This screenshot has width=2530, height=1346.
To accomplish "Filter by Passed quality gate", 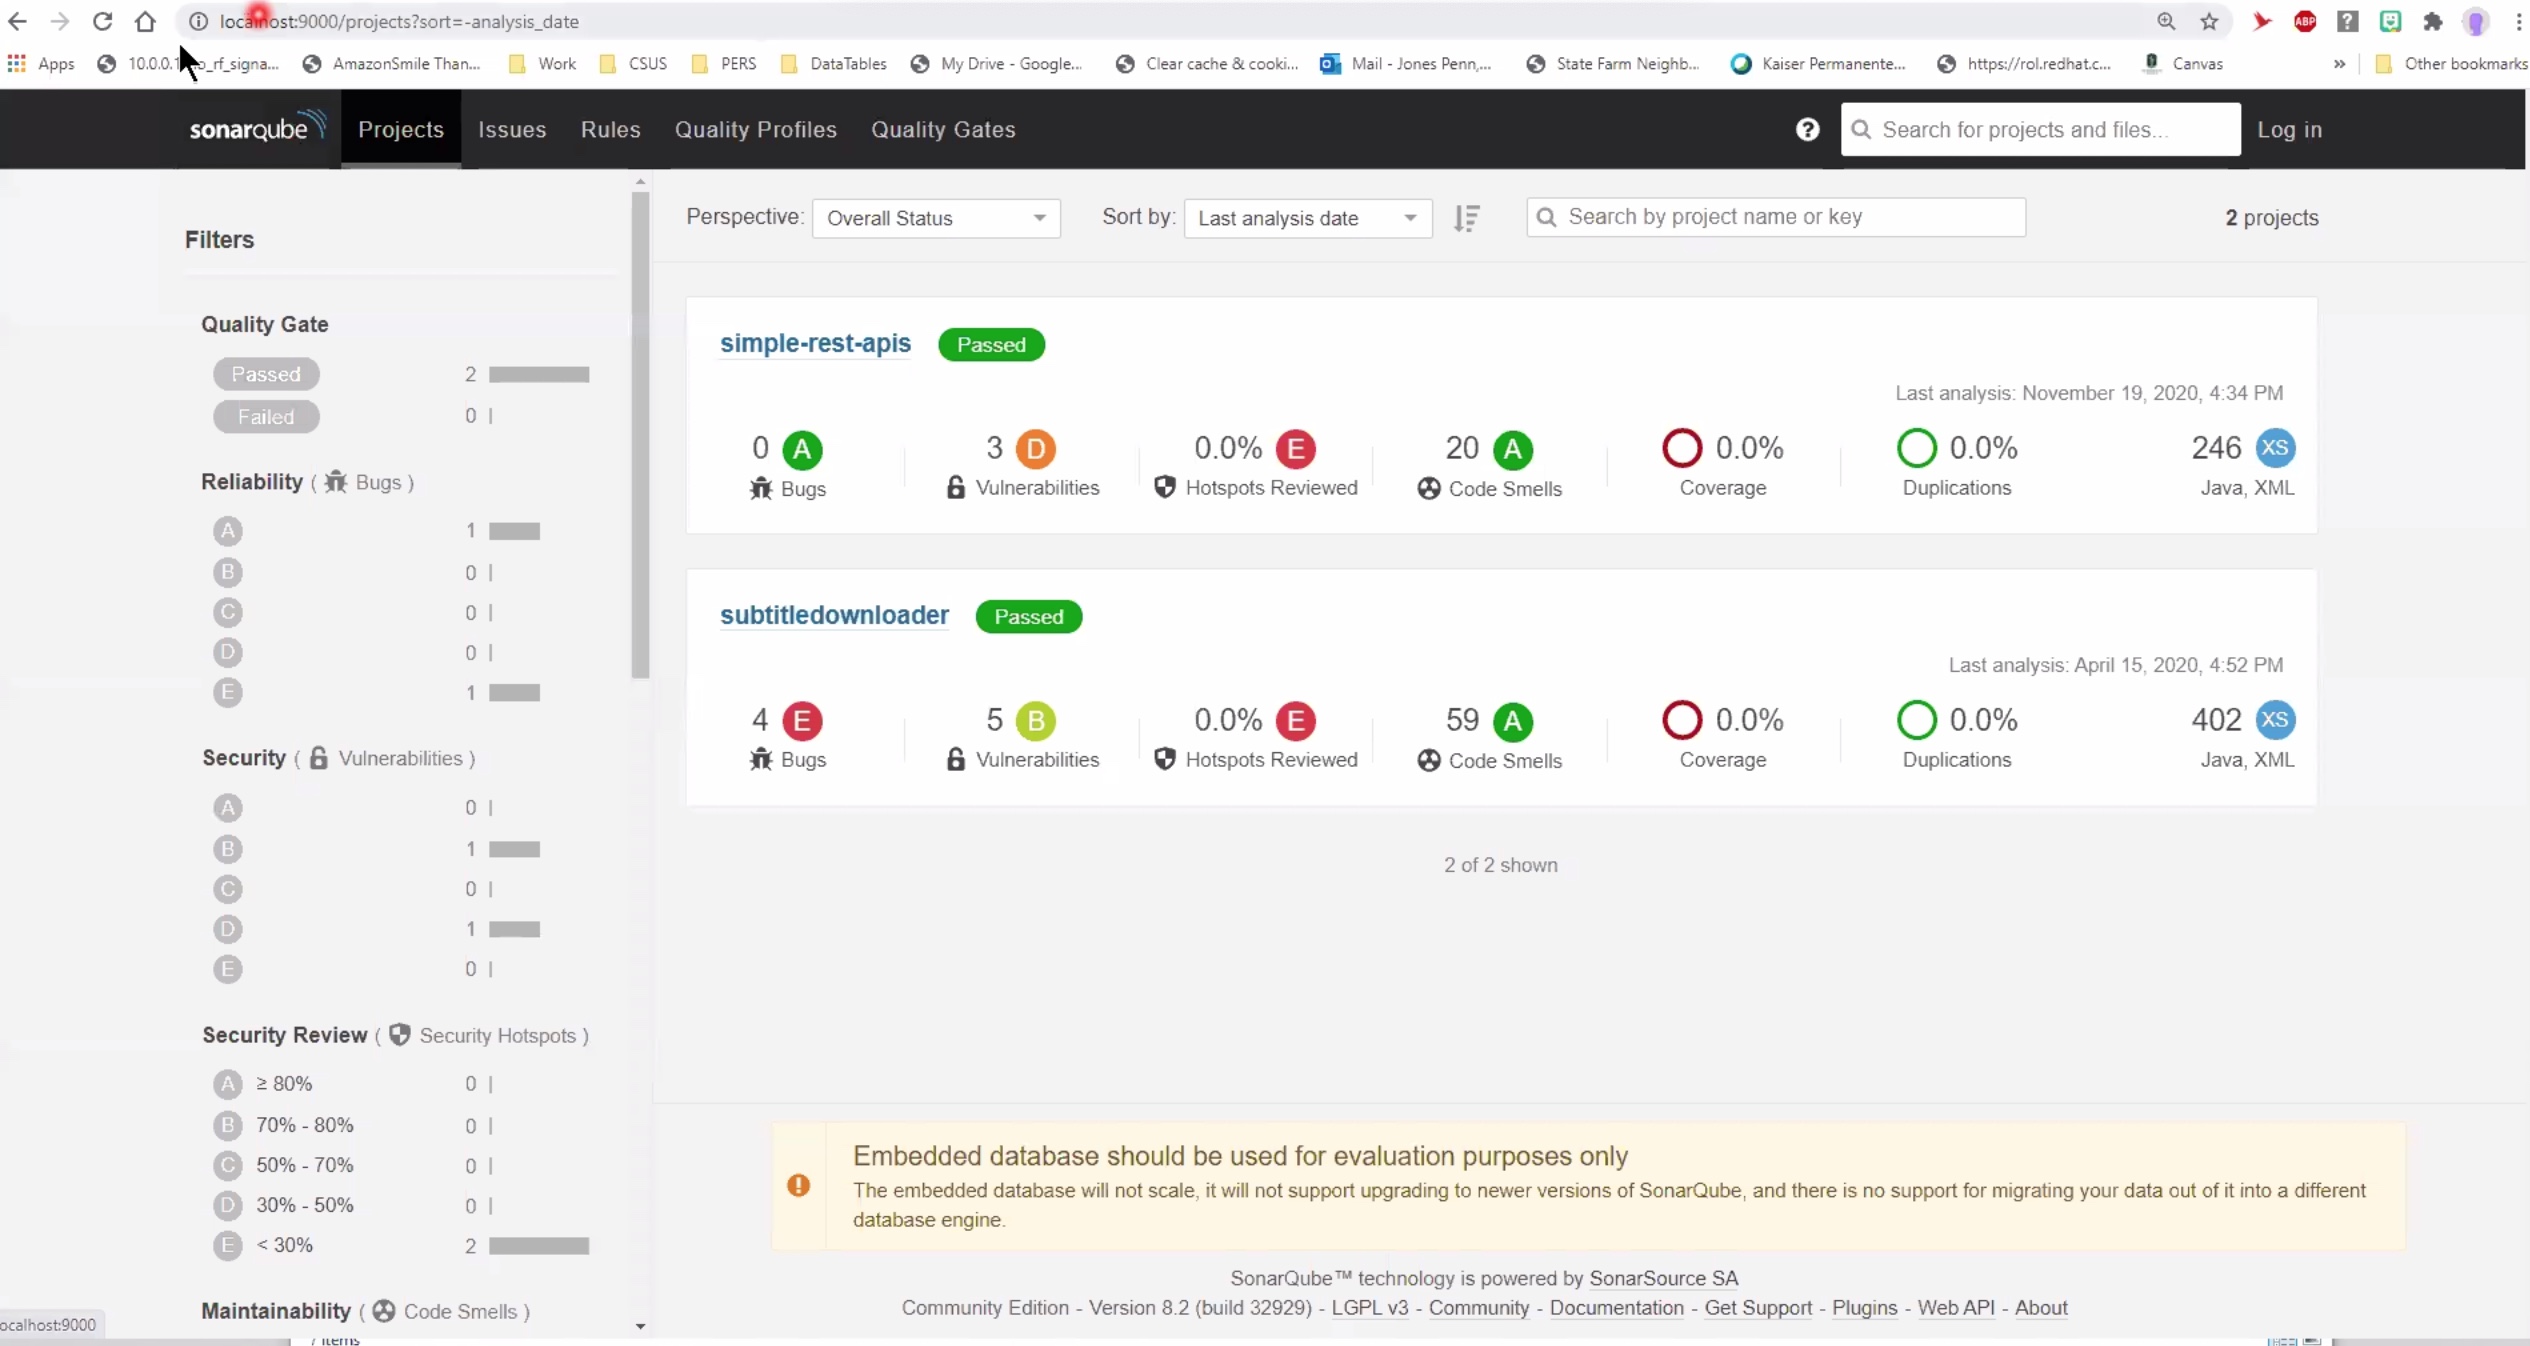I will 266,374.
